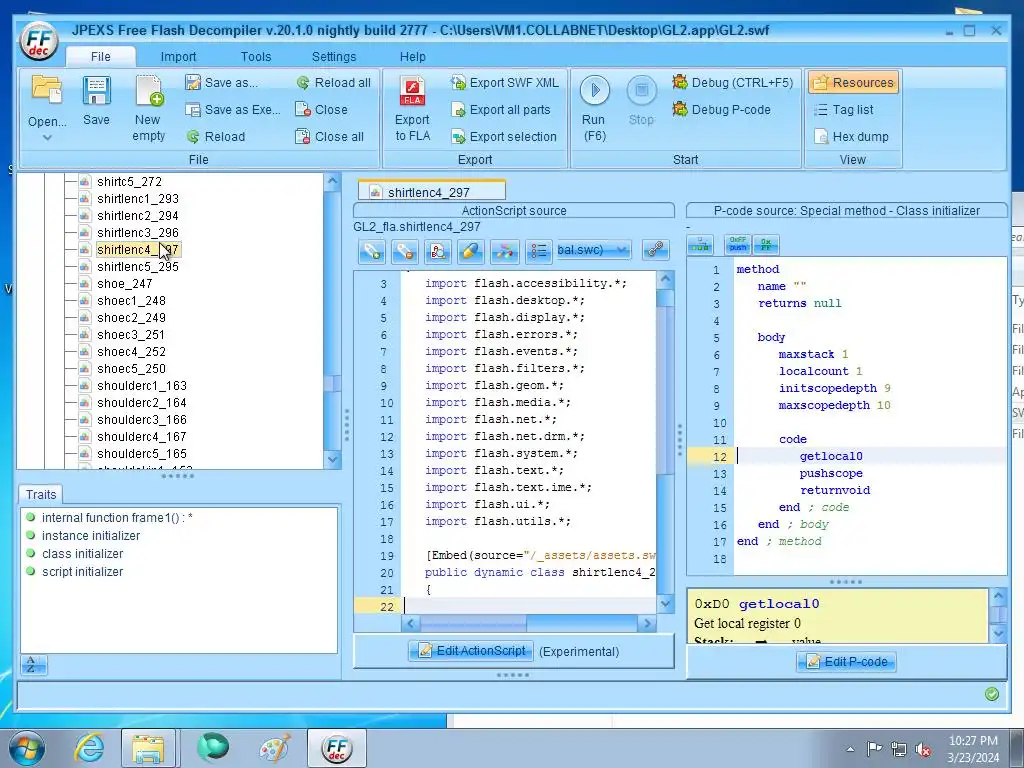Click Save as Exe... option
Image resolution: width=1024 pixels, height=768 pixels.
click(232, 110)
